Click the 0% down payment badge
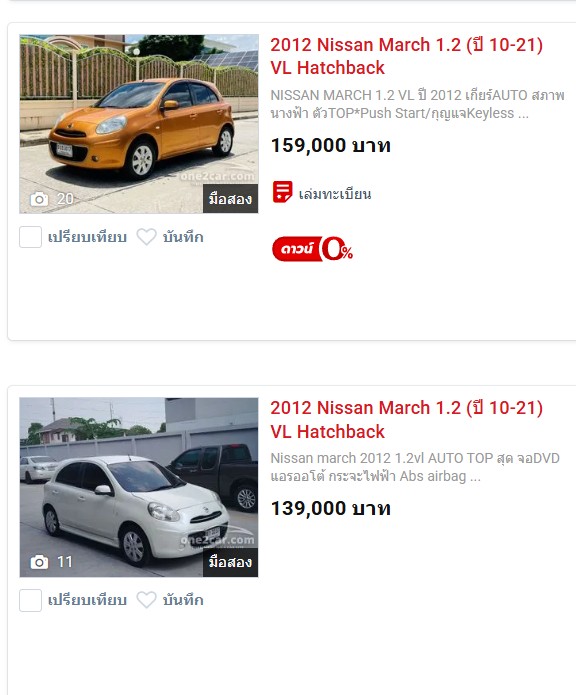The width and height of the screenshot is (576, 695). click(312, 249)
